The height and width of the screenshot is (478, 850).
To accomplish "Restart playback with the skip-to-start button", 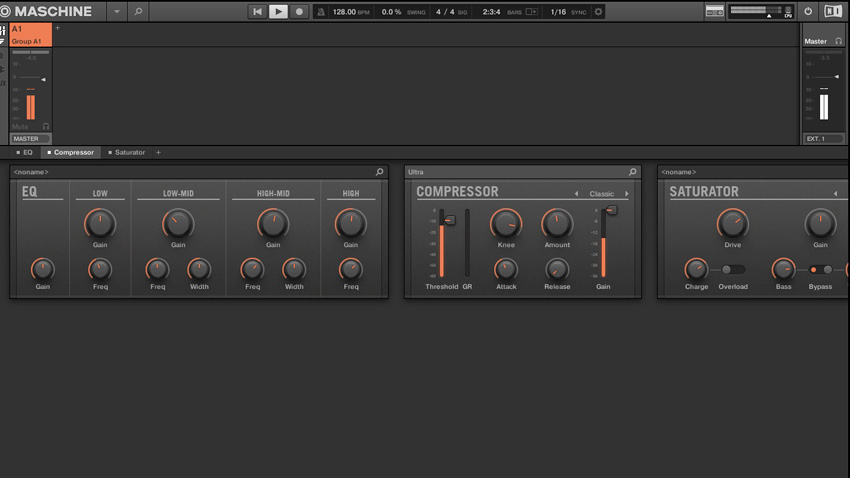I will [x=257, y=11].
